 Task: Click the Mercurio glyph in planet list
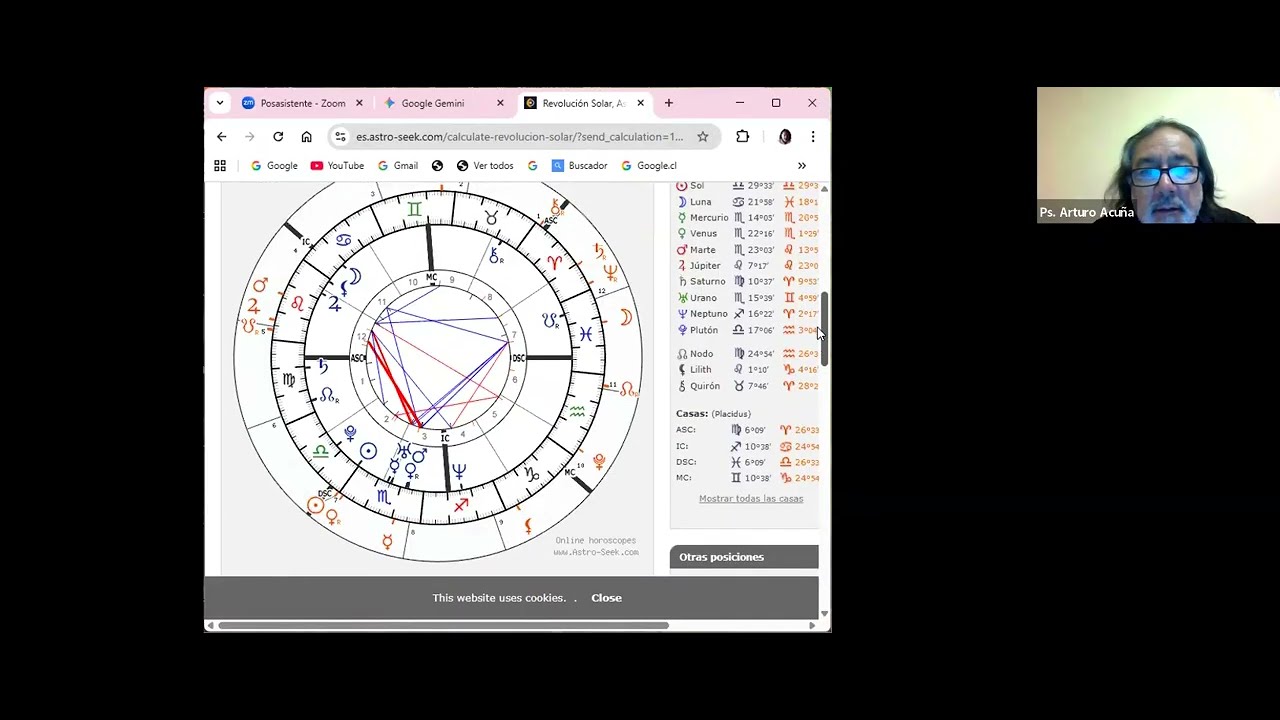682,218
